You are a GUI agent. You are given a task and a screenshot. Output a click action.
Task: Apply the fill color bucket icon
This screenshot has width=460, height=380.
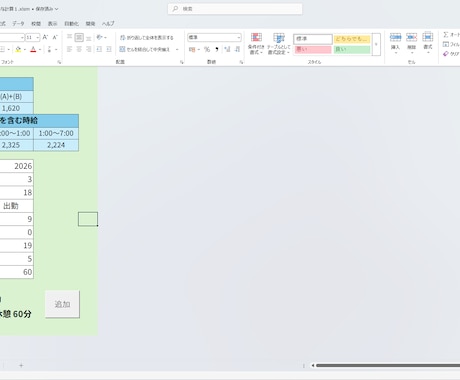pos(18,49)
